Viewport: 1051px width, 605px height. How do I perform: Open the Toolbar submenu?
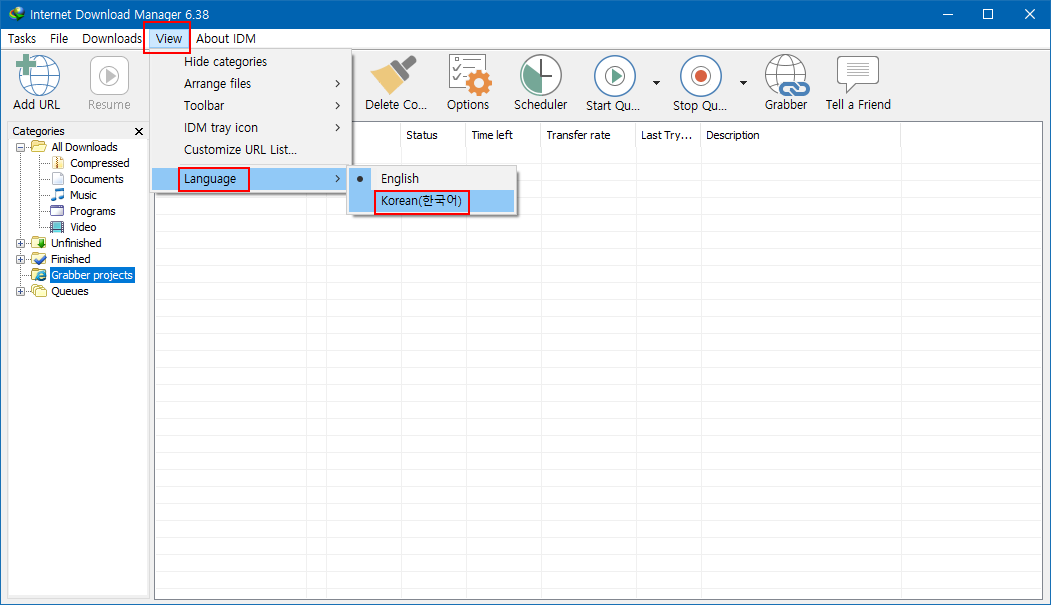point(251,106)
